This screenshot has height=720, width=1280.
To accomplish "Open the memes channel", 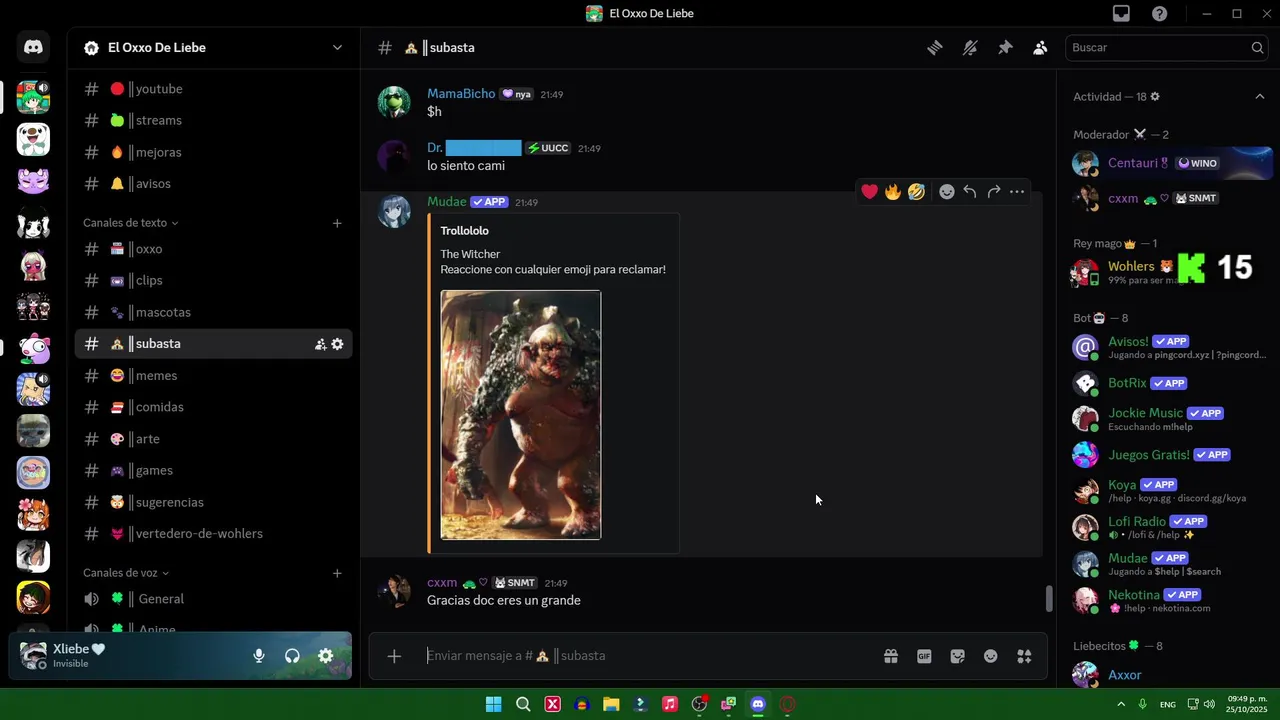I will coord(213,376).
